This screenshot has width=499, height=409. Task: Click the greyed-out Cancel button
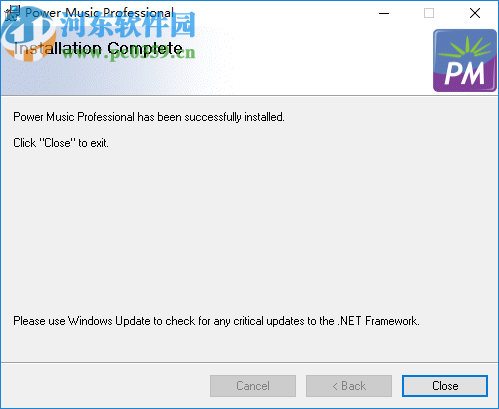(253, 386)
